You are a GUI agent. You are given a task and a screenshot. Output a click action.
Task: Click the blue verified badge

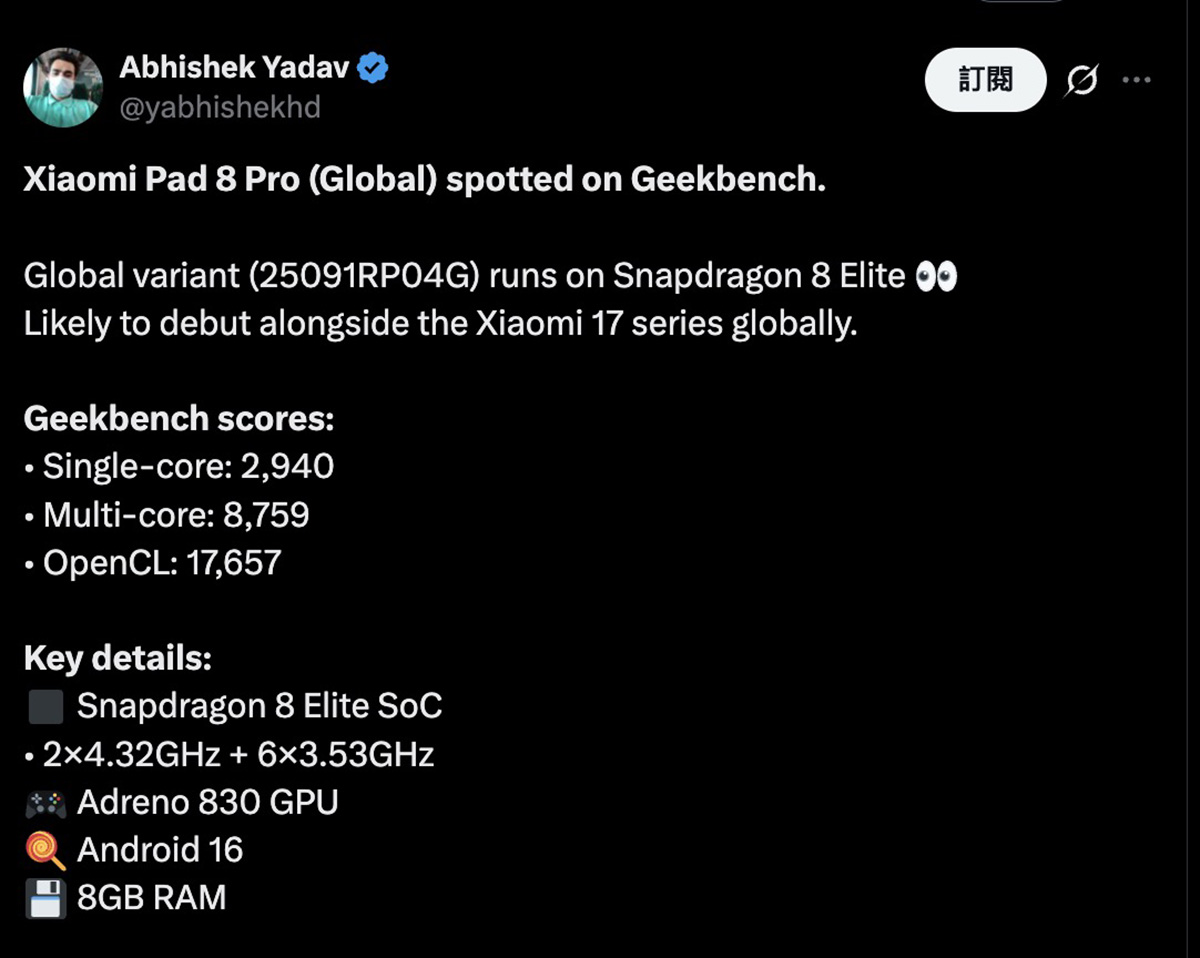coord(374,69)
